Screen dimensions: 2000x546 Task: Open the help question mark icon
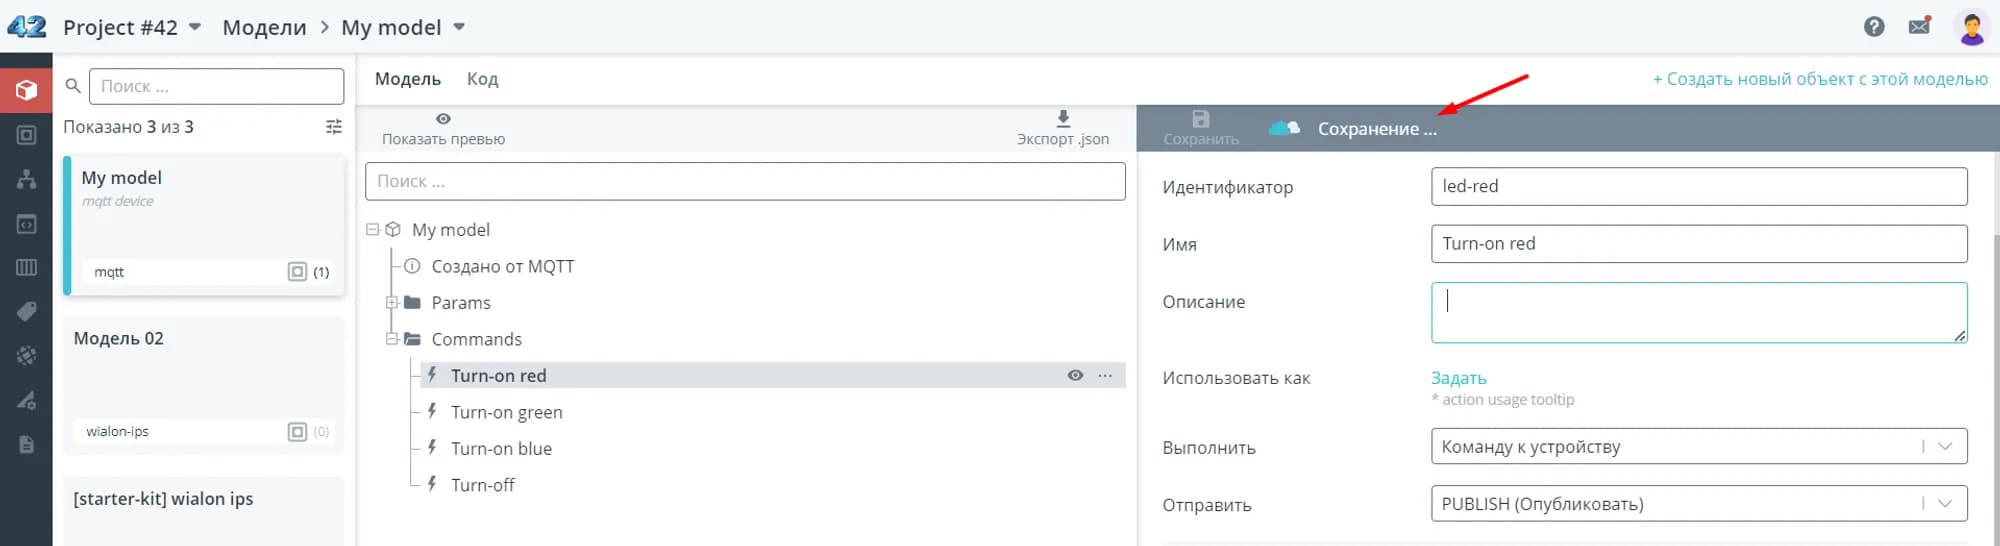(1874, 27)
